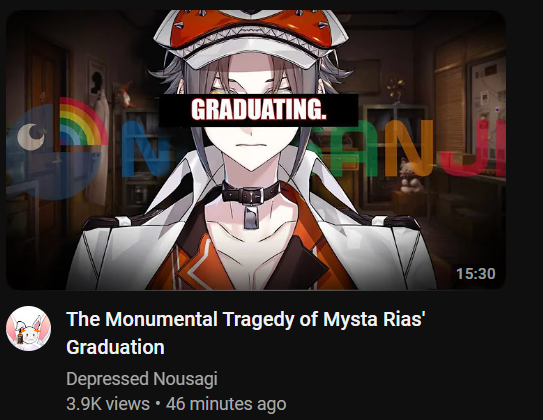Viewport: 543px width, 420px height.
Task: Click the orange letter N in thumbnail
Action: (407, 148)
